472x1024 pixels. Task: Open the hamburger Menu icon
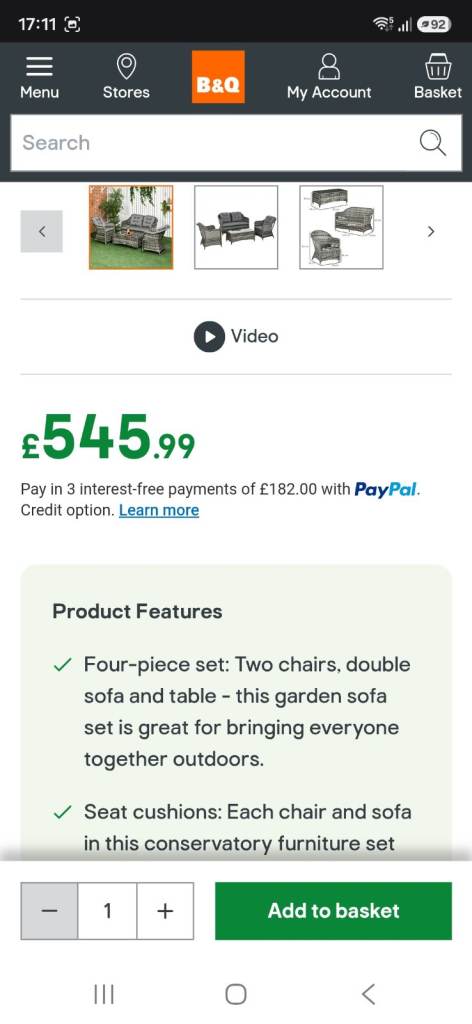click(x=39, y=67)
